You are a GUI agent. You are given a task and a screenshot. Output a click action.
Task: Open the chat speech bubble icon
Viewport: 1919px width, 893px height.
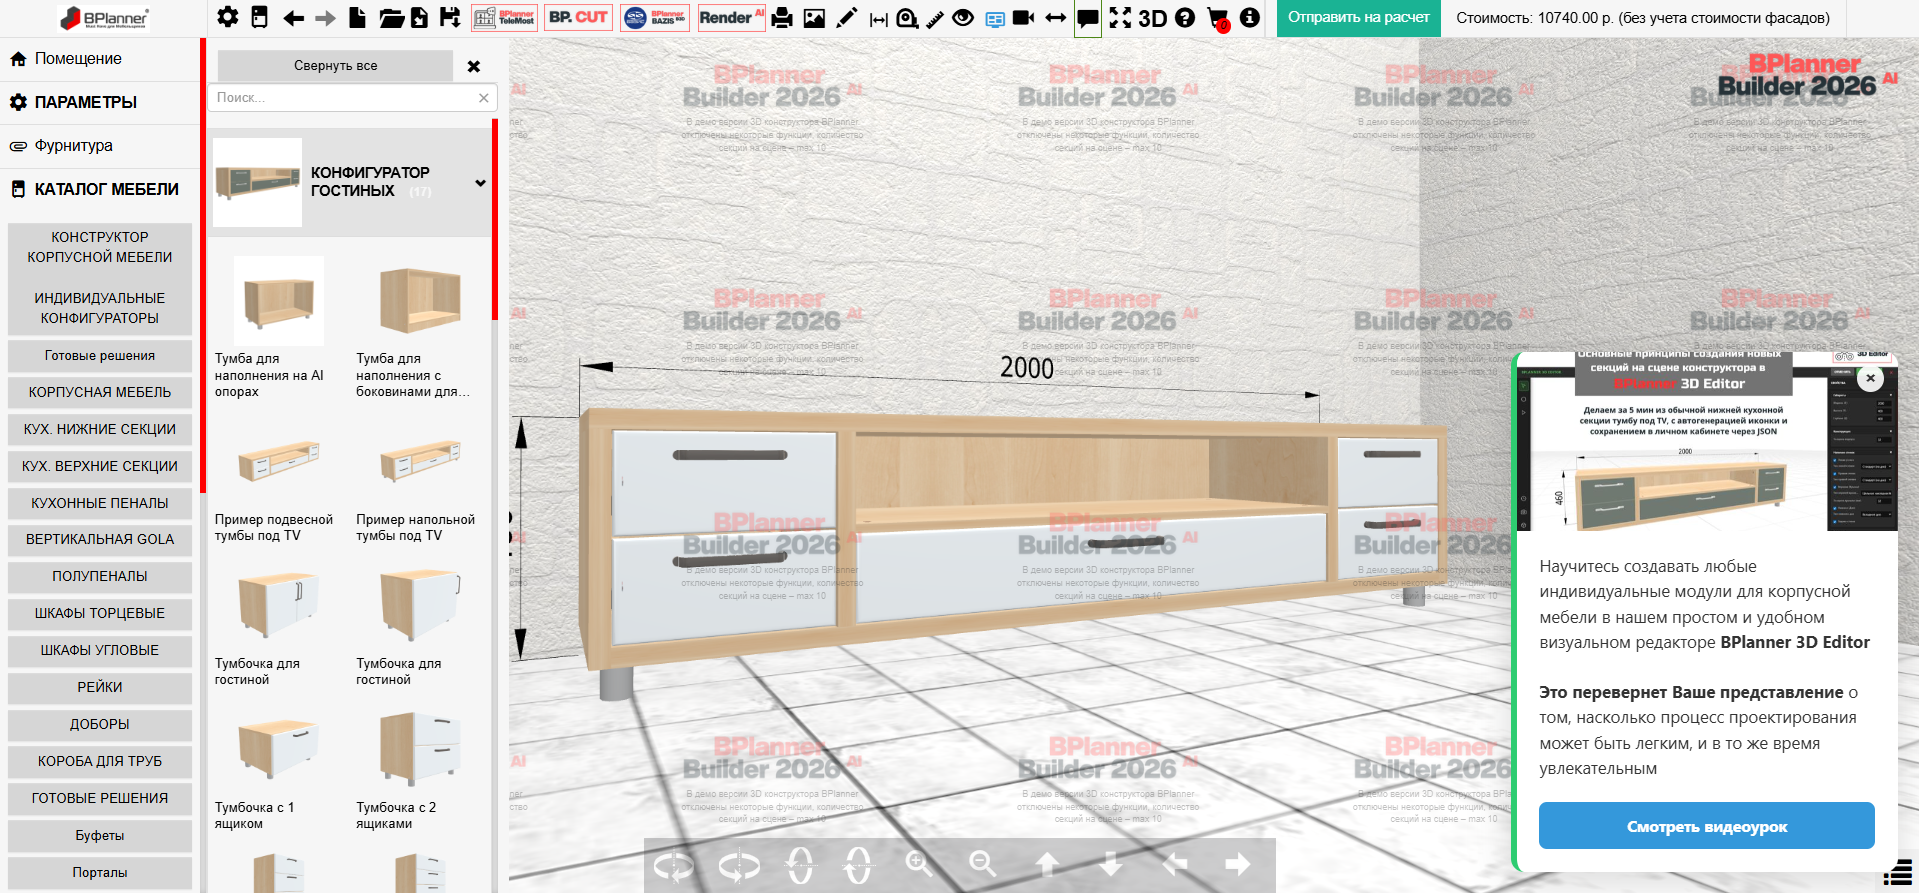point(1087,18)
